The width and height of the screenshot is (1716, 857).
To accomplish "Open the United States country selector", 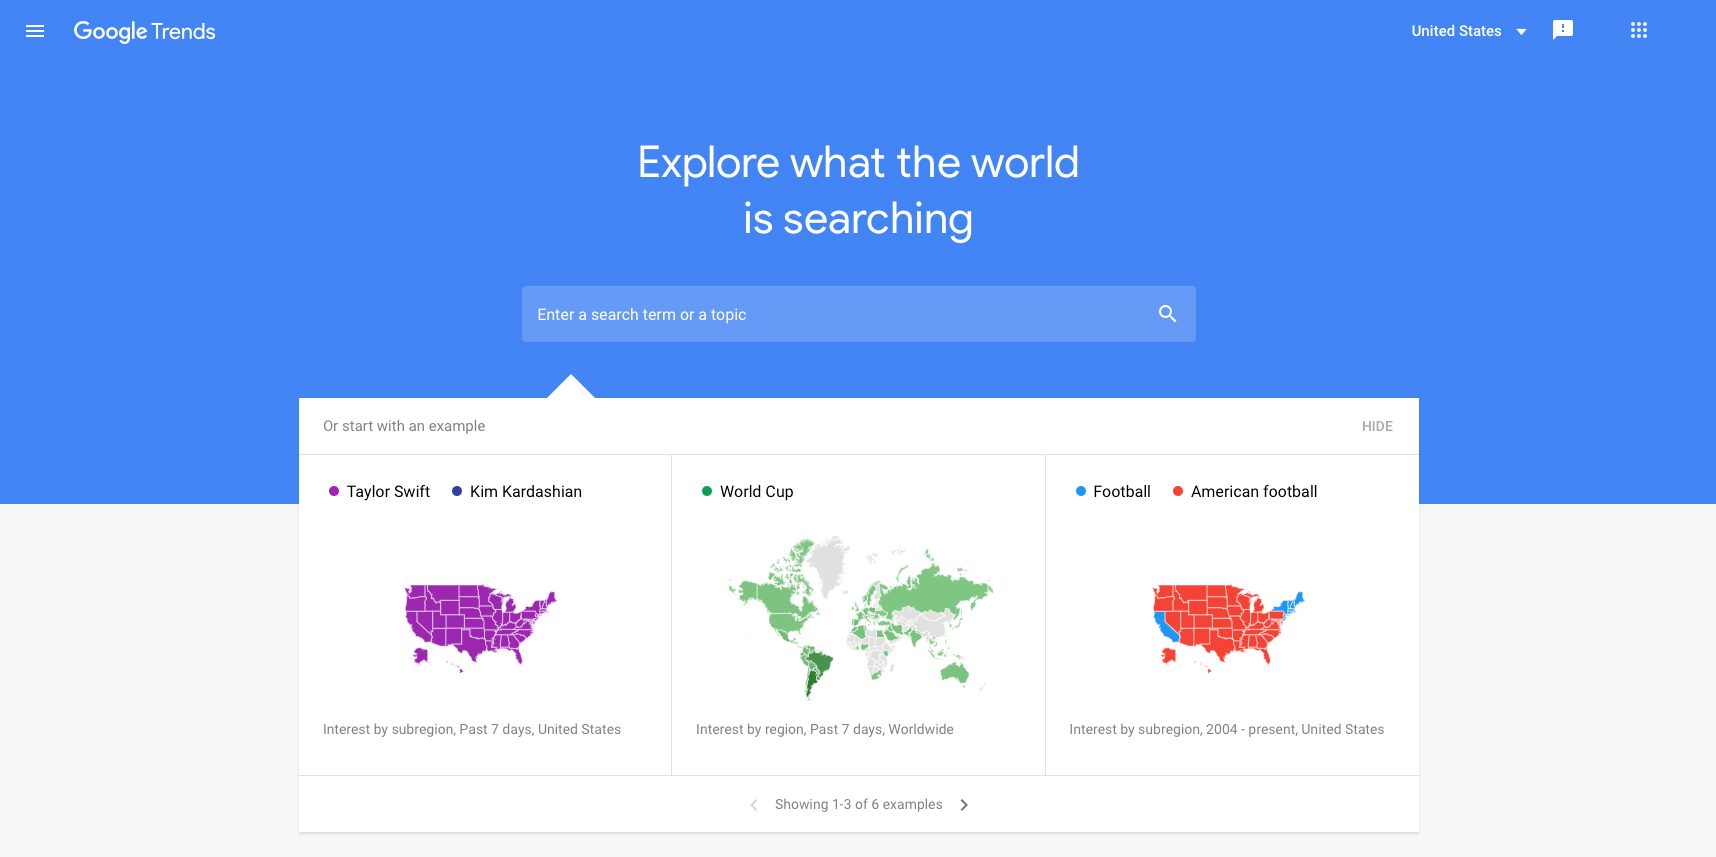I will click(1455, 31).
